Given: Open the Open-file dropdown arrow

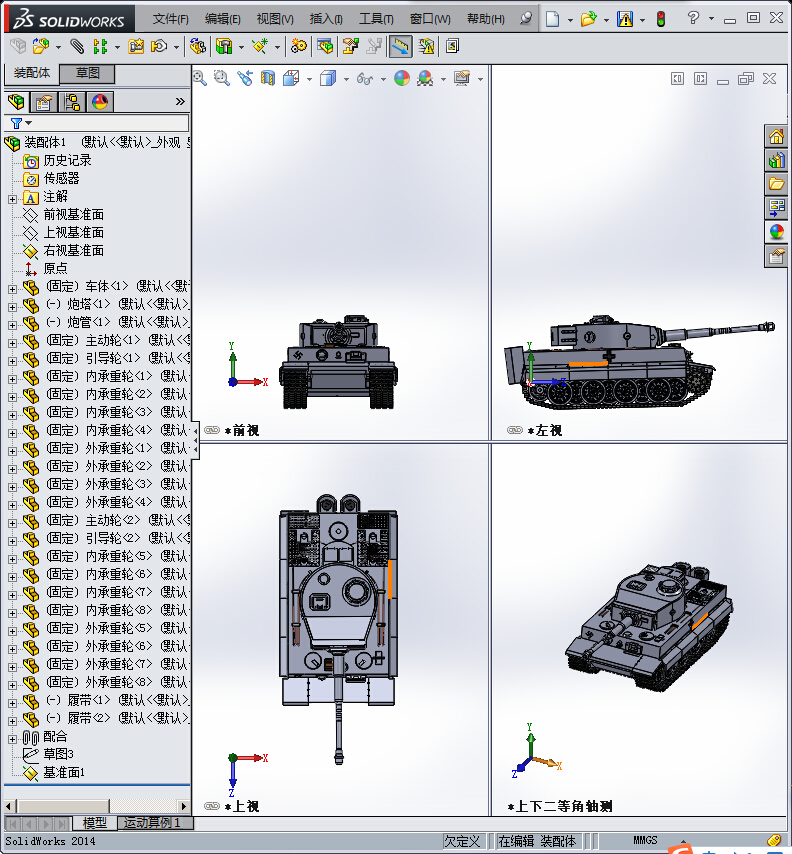Looking at the screenshot, I should coord(606,20).
